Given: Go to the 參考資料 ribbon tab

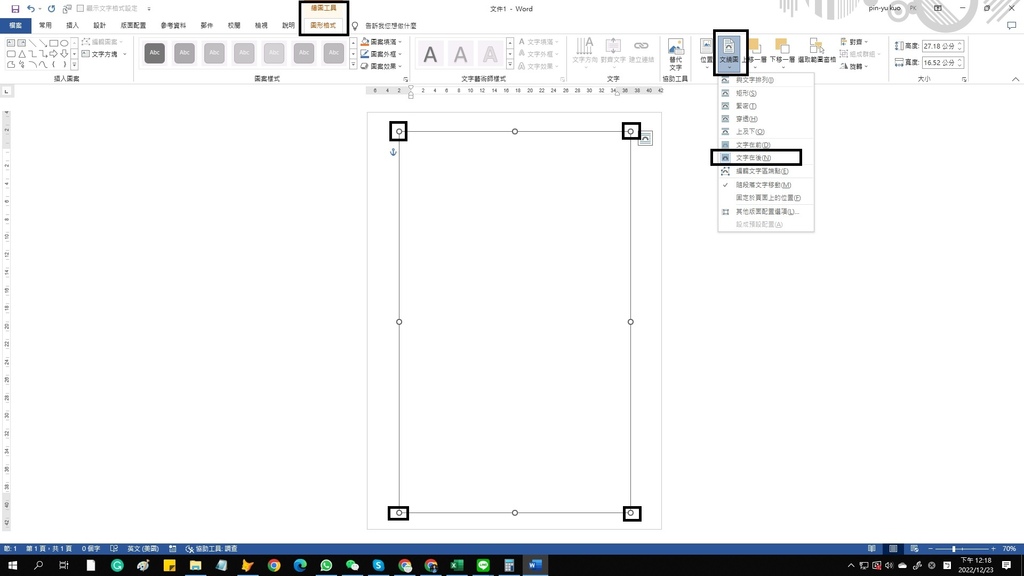Looking at the screenshot, I should click(173, 25).
